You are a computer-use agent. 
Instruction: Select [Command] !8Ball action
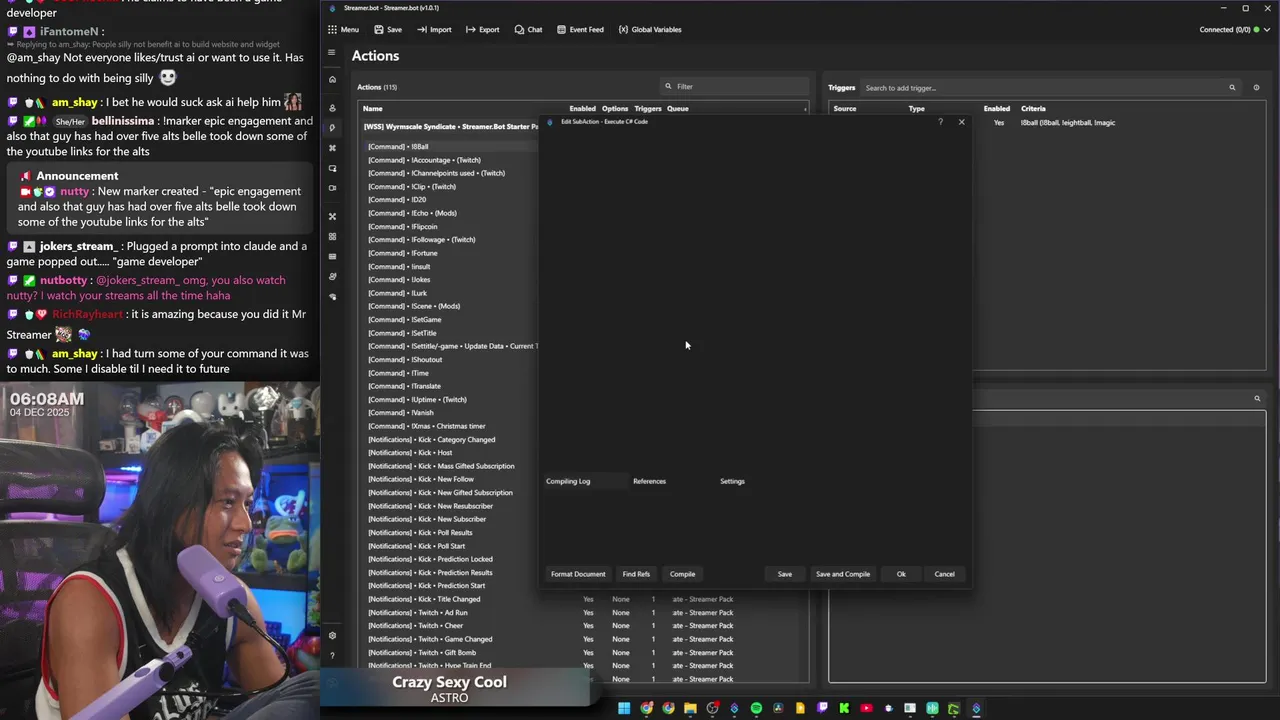point(398,147)
